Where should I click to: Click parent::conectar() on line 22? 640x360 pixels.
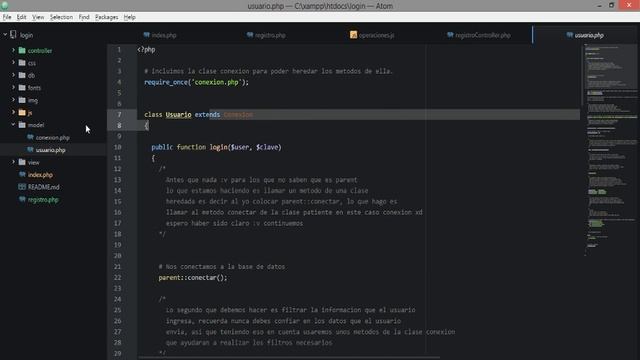coord(193,278)
